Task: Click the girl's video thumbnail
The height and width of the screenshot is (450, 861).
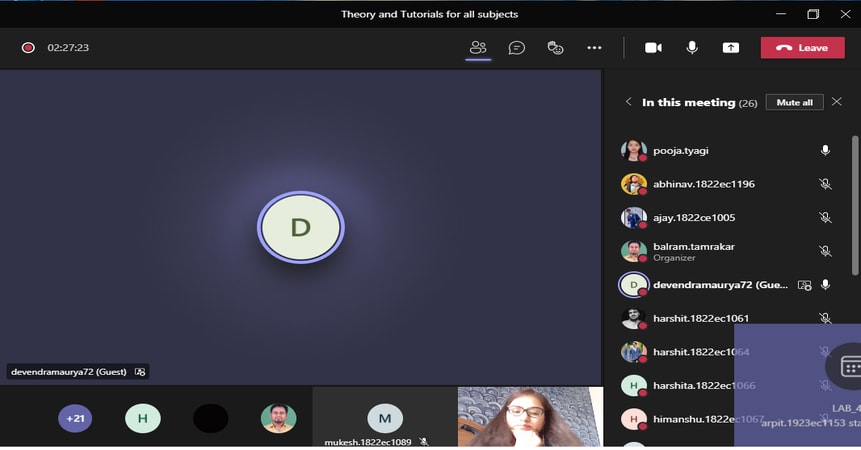Action: (x=529, y=416)
